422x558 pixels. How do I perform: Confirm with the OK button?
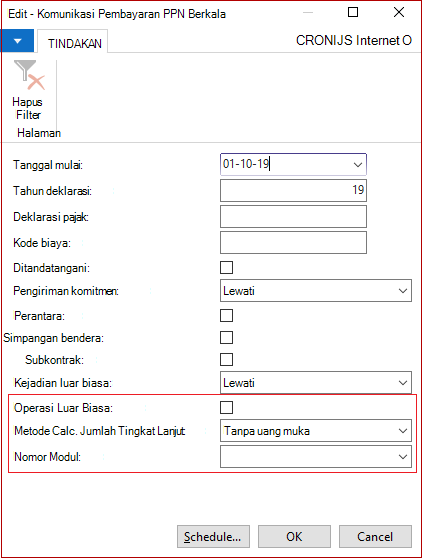tap(294, 537)
